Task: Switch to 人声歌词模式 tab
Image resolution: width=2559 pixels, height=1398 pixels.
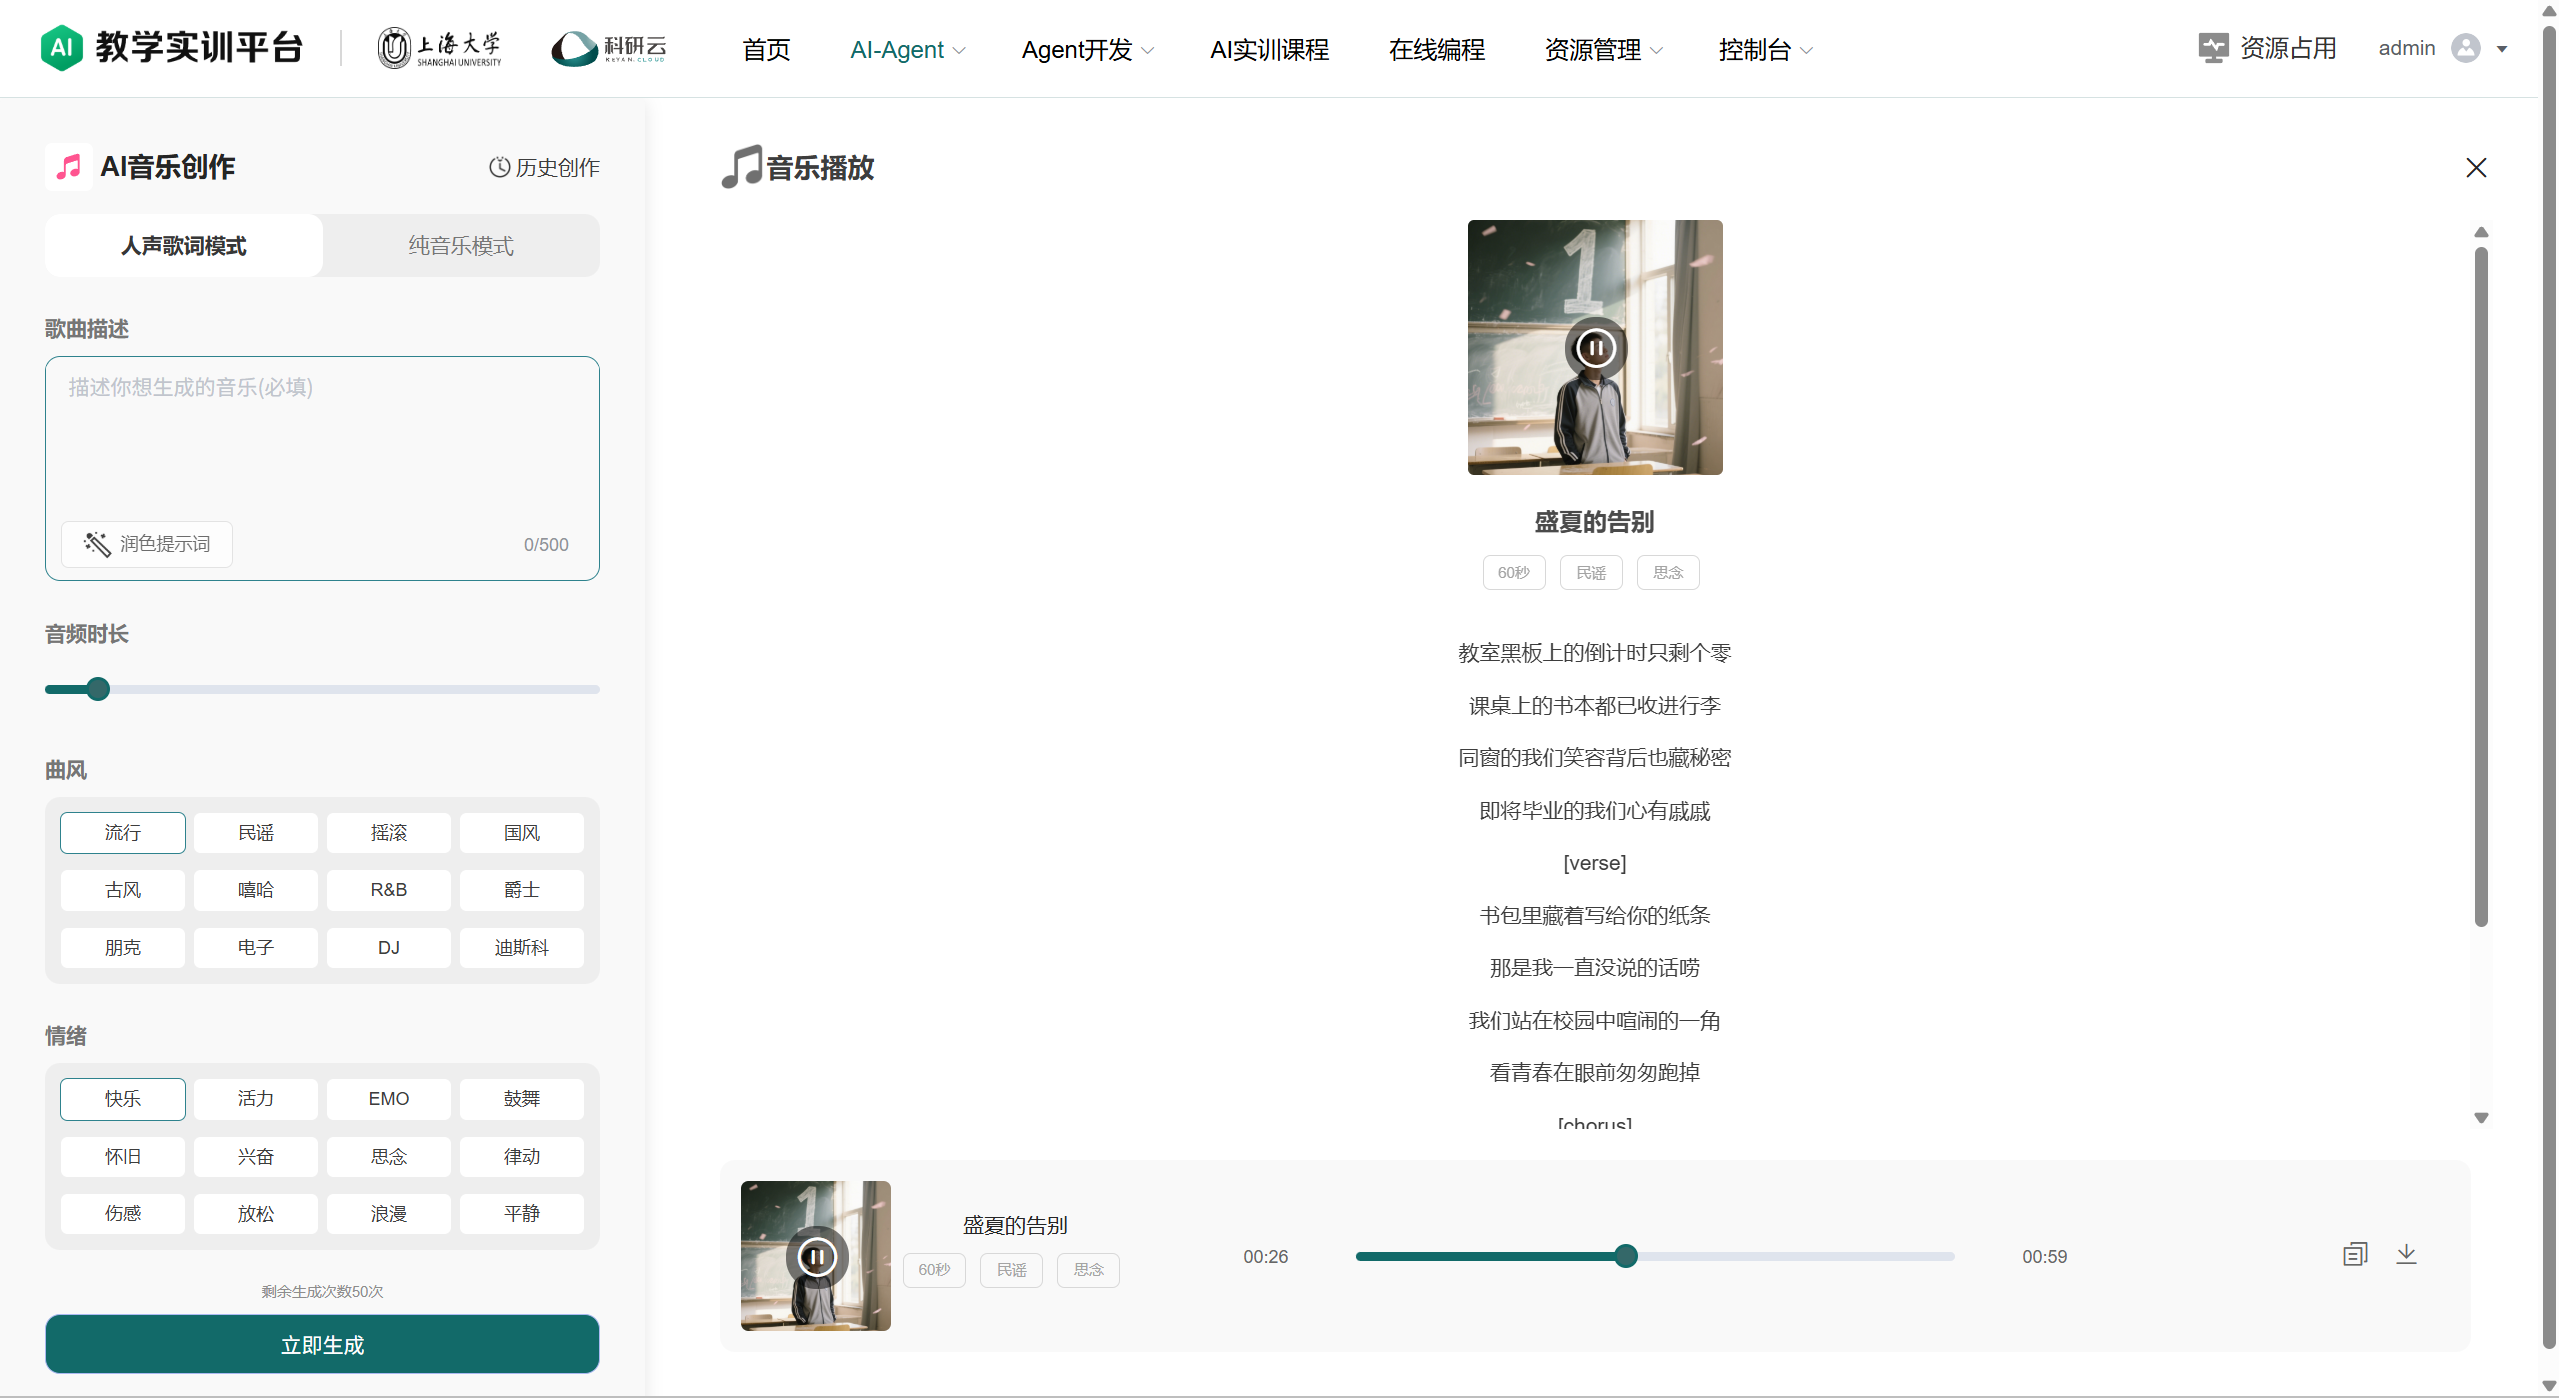Action: coord(184,245)
